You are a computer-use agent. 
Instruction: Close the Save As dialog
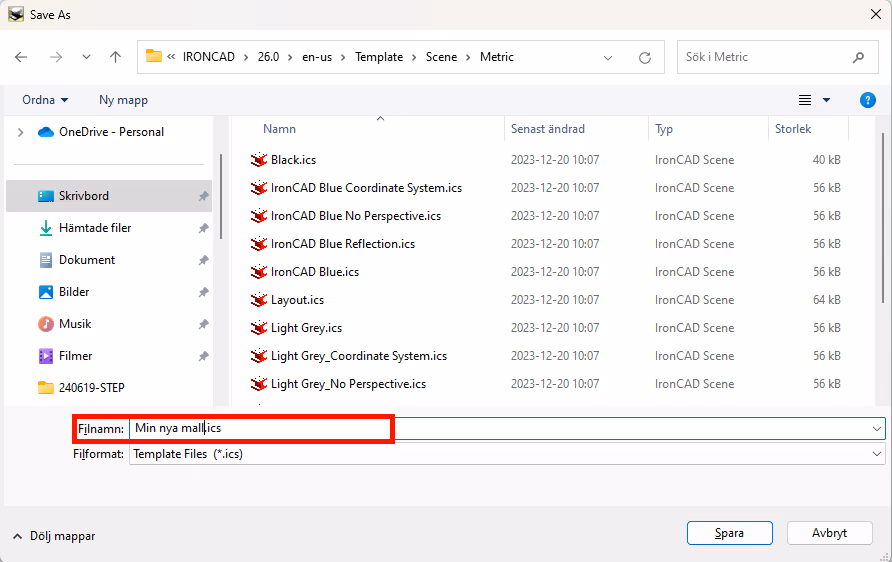[x=876, y=14]
